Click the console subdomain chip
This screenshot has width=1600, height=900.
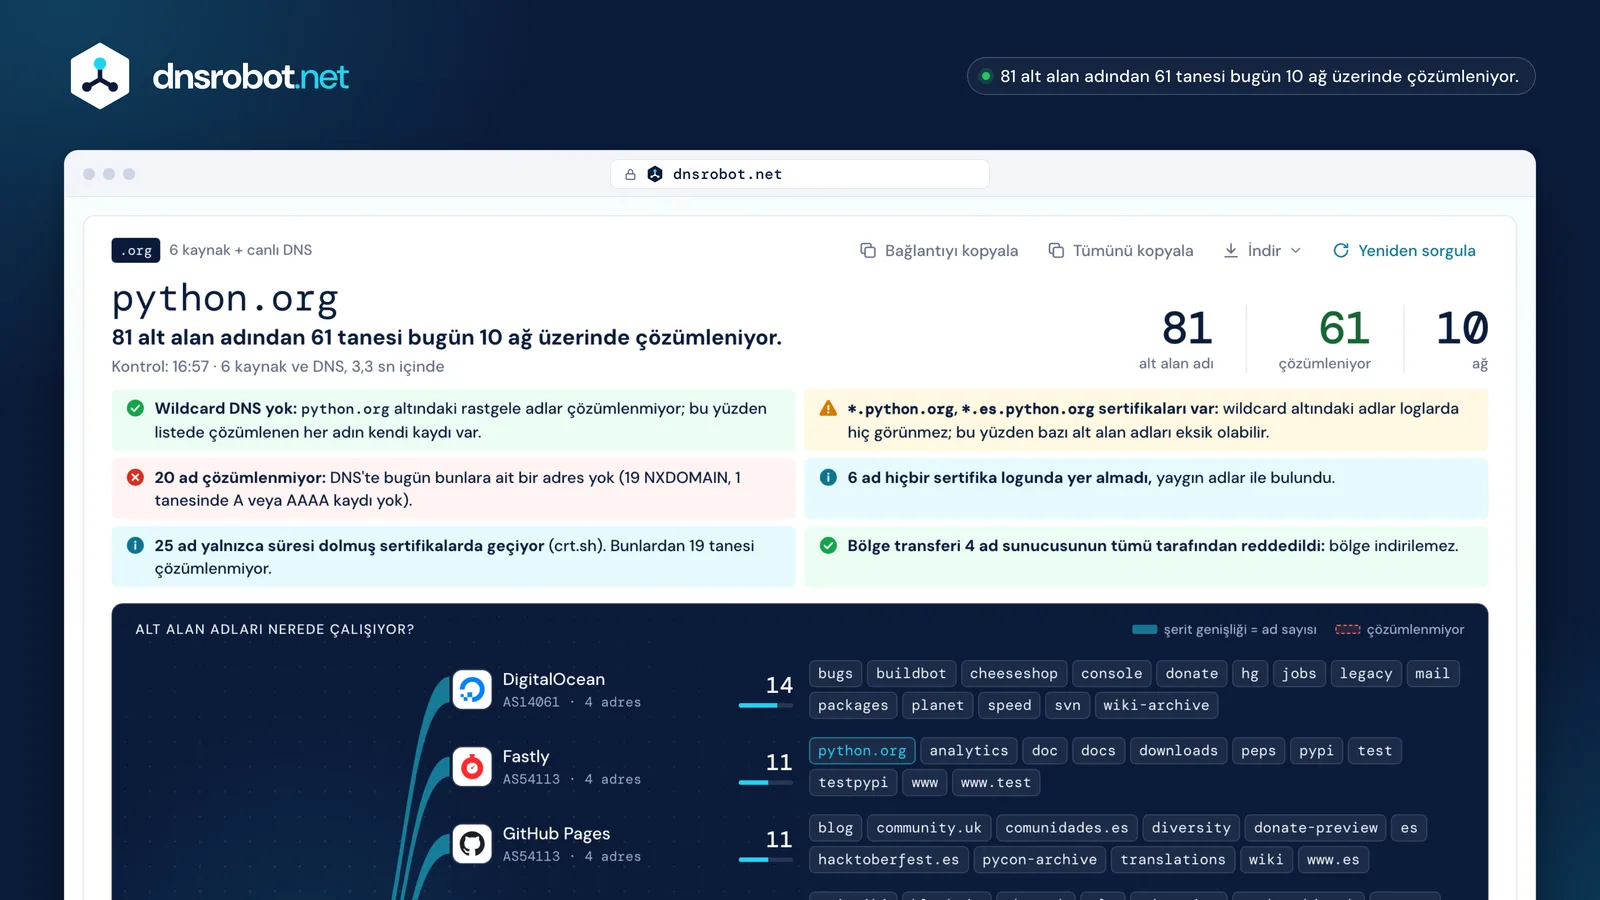(x=1111, y=674)
